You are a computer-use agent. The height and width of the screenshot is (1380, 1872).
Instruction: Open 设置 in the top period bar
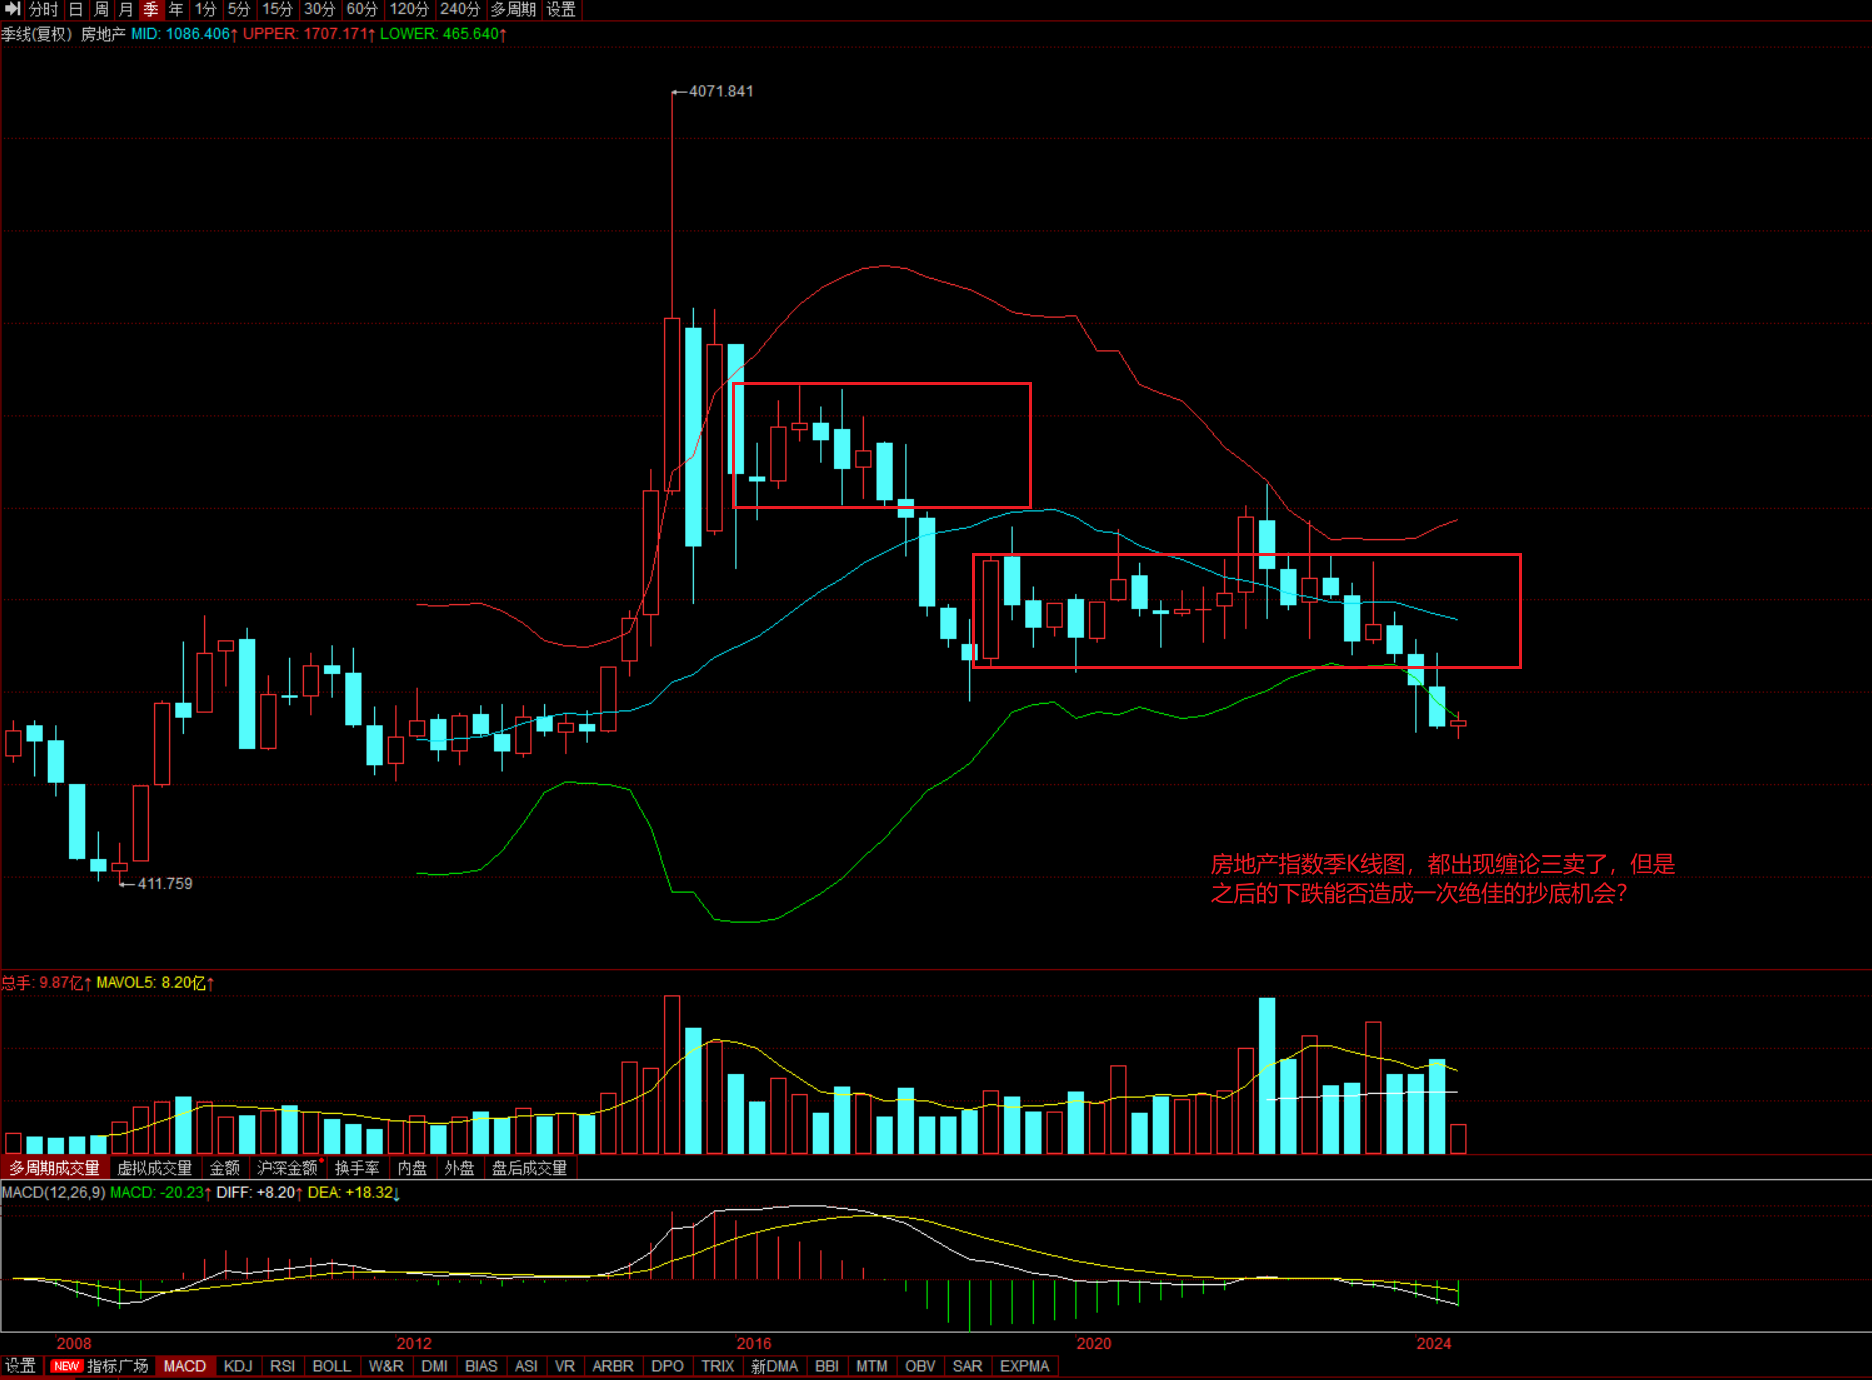[x=561, y=9]
